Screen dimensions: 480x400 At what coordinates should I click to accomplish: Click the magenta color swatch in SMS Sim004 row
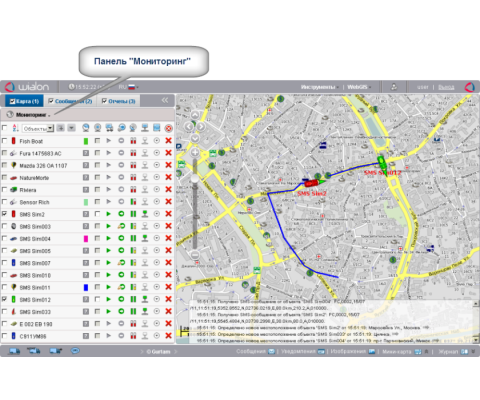tap(86, 238)
